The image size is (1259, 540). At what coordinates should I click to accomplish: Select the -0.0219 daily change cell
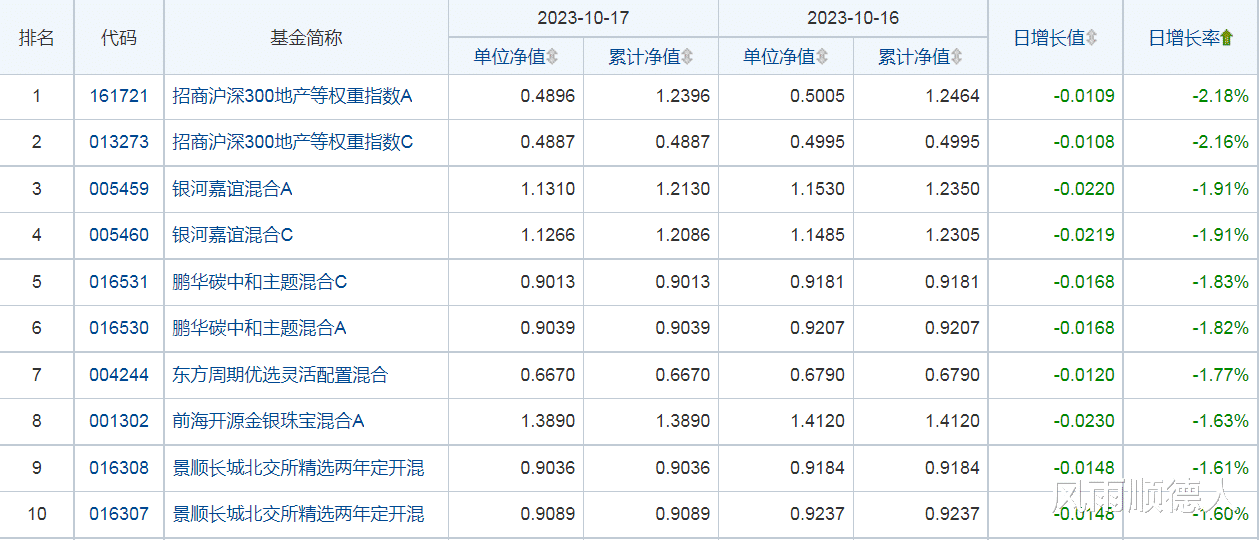[1056, 236]
